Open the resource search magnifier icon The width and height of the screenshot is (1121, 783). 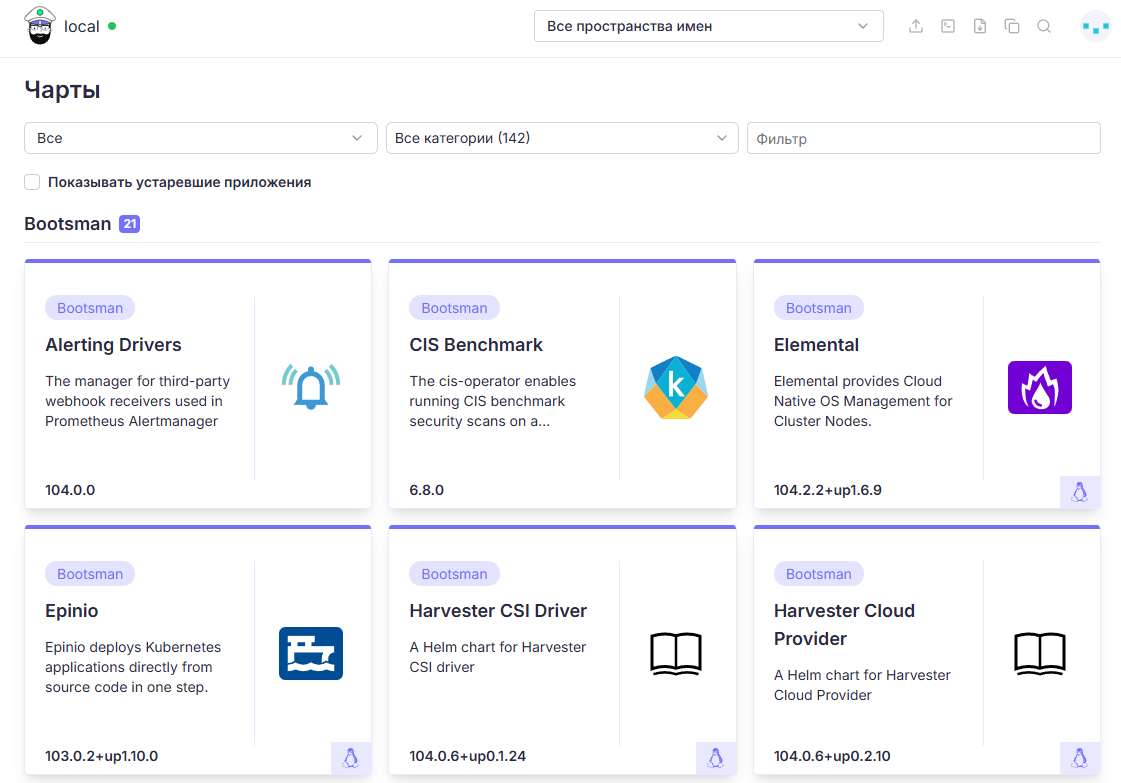click(1044, 26)
